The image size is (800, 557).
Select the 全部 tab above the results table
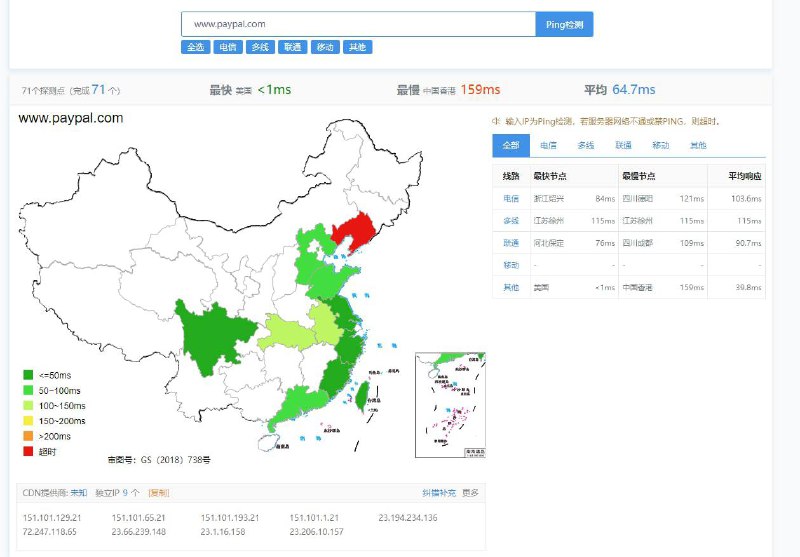coord(511,145)
